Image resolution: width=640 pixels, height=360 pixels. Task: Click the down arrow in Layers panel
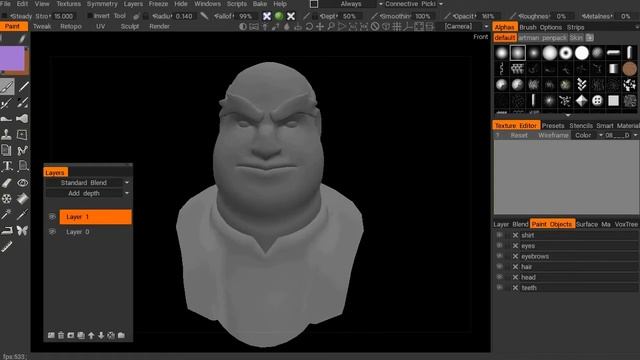pos(101,335)
